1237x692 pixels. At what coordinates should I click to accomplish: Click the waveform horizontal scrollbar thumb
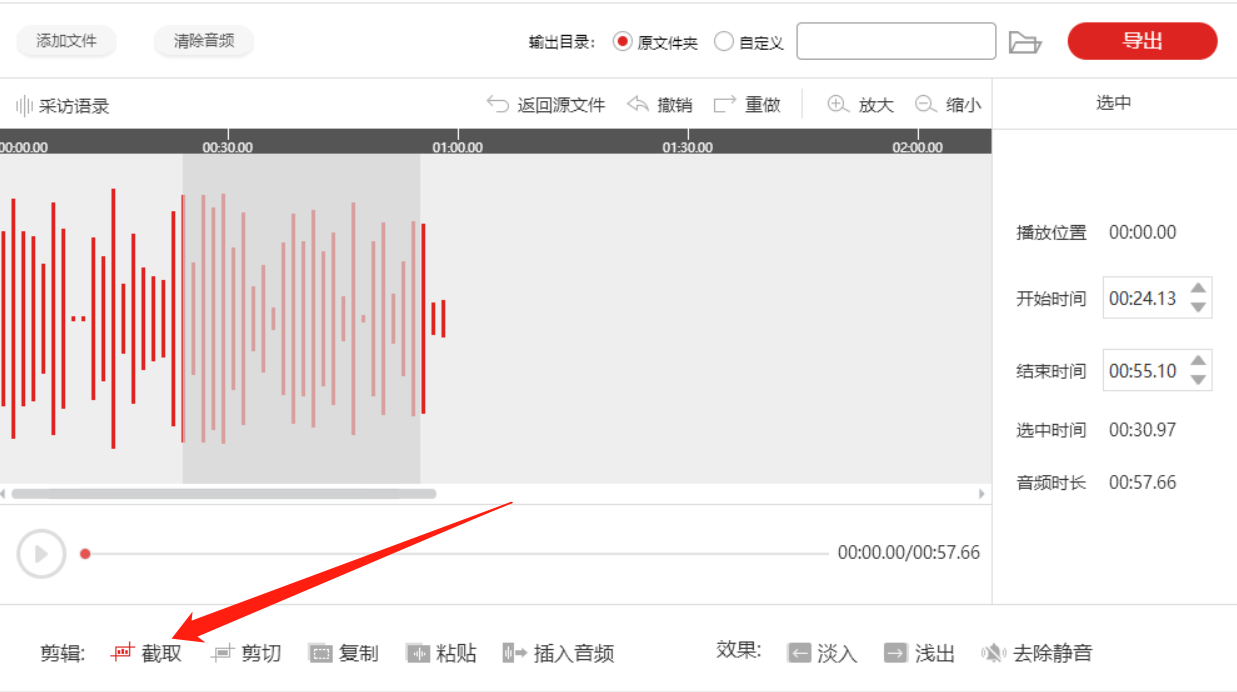click(224, 493)
